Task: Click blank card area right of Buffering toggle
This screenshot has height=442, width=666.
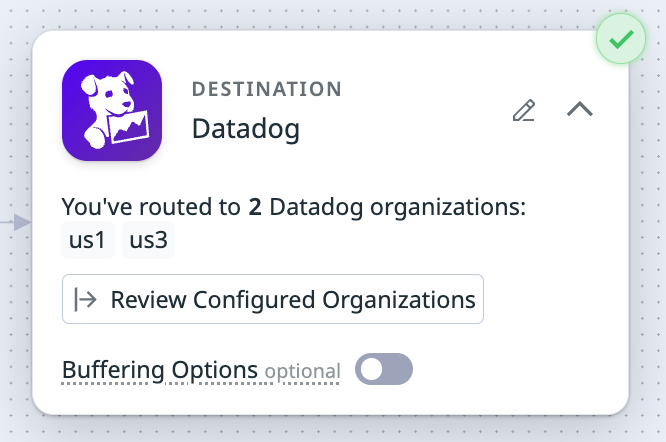Action: [x=520, y=370]
